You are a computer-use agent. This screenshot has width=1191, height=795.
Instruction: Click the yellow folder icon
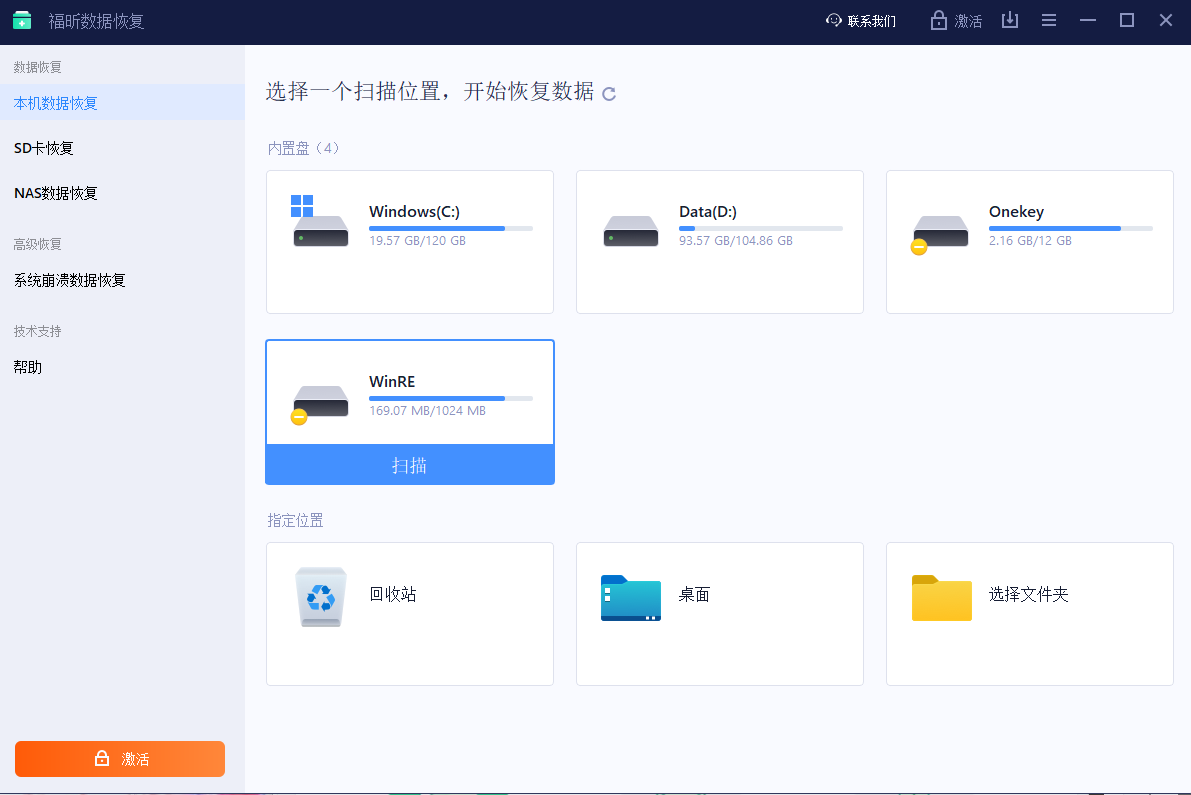942,598
